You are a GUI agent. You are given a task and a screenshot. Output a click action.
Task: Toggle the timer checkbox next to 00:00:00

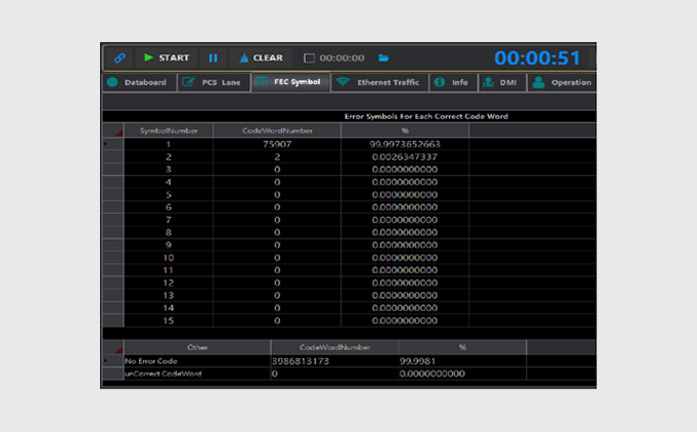[x=309, y=58]
